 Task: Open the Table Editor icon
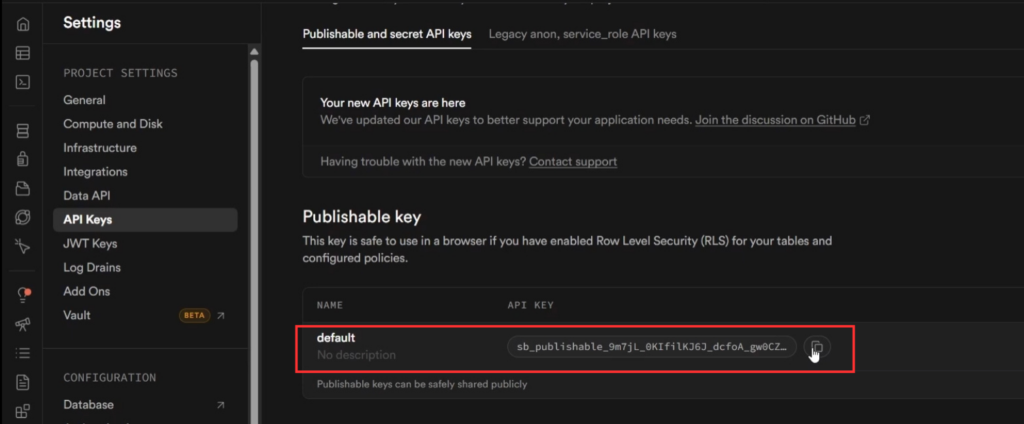coord(23,53)
